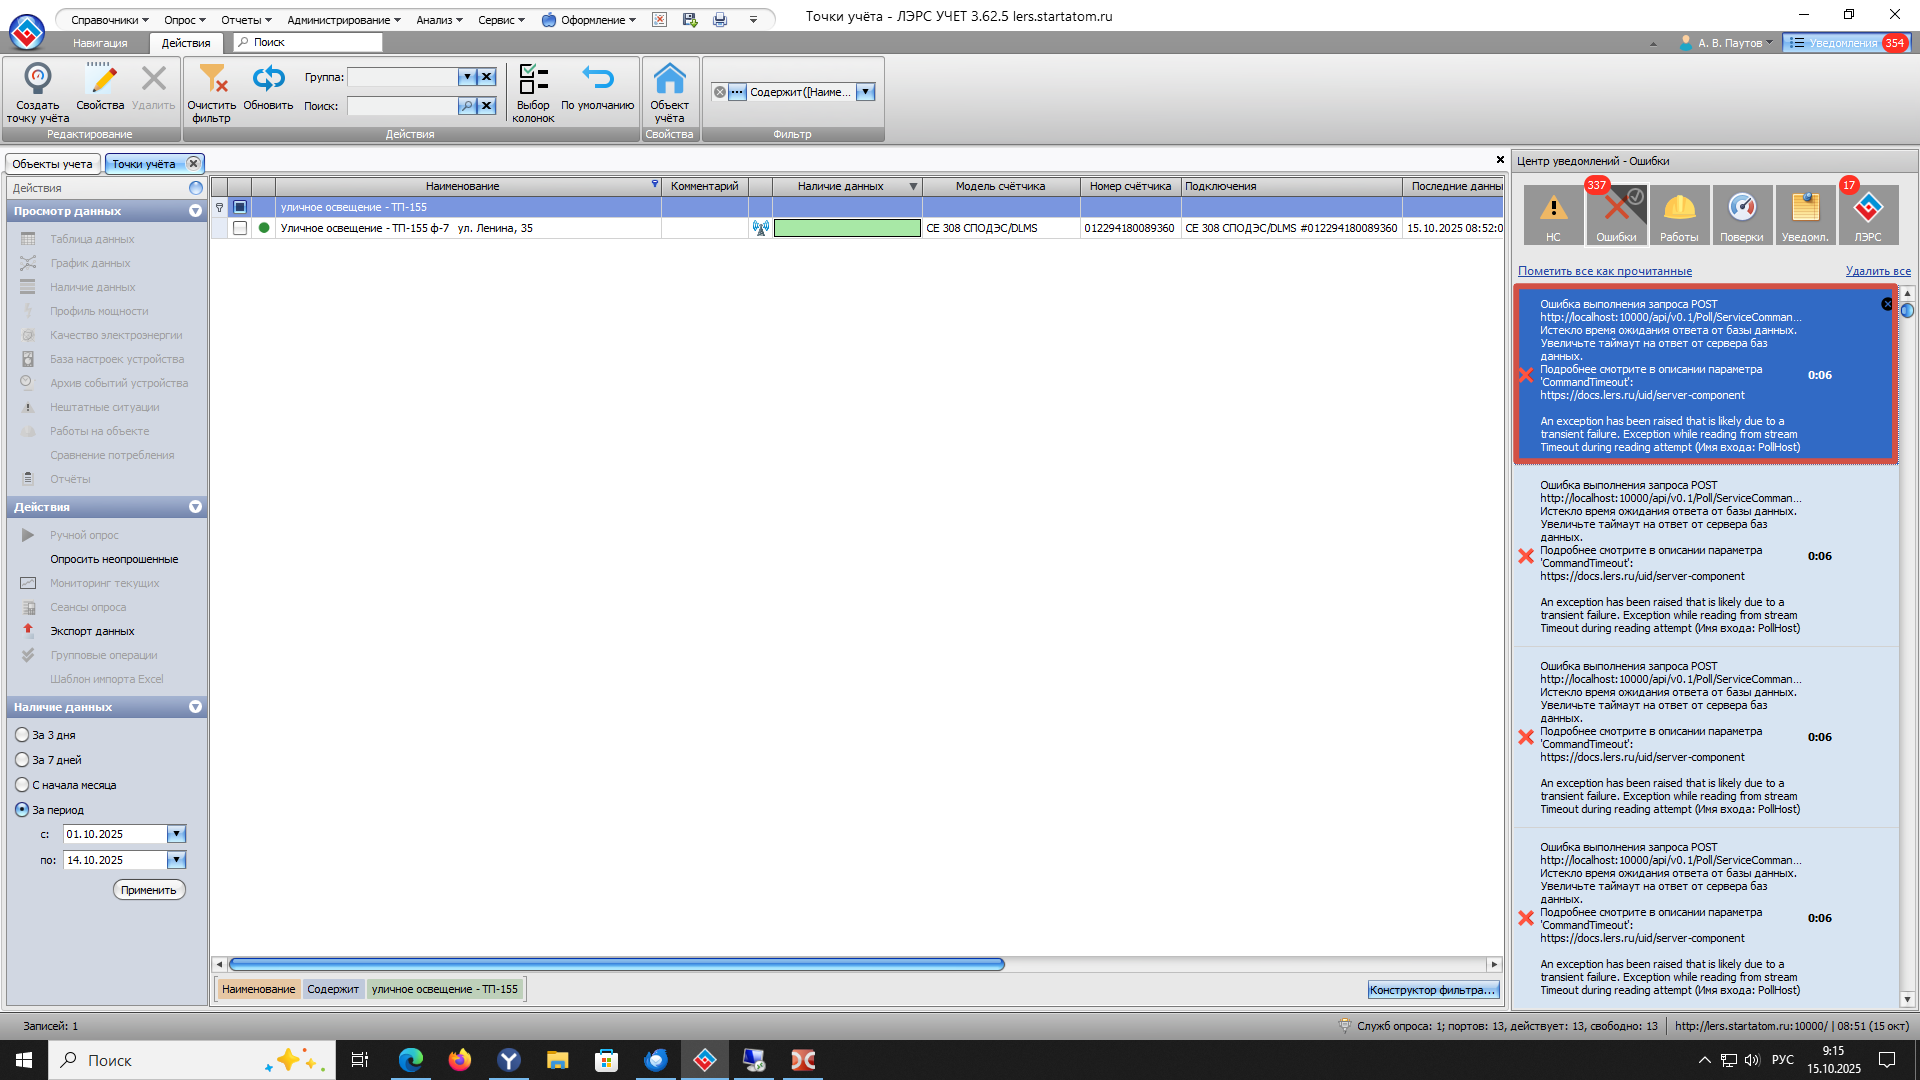Click the Применить button
The height and width of the screenshot is (1080, 1920).
tap(149, 890)
